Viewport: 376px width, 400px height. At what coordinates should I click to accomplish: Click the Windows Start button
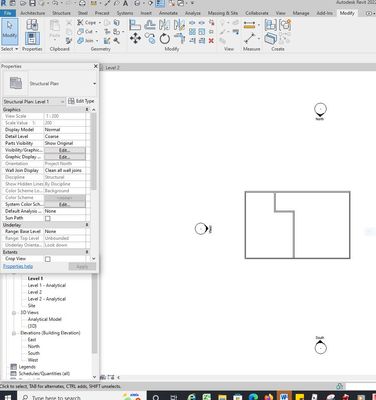point(7,397)
